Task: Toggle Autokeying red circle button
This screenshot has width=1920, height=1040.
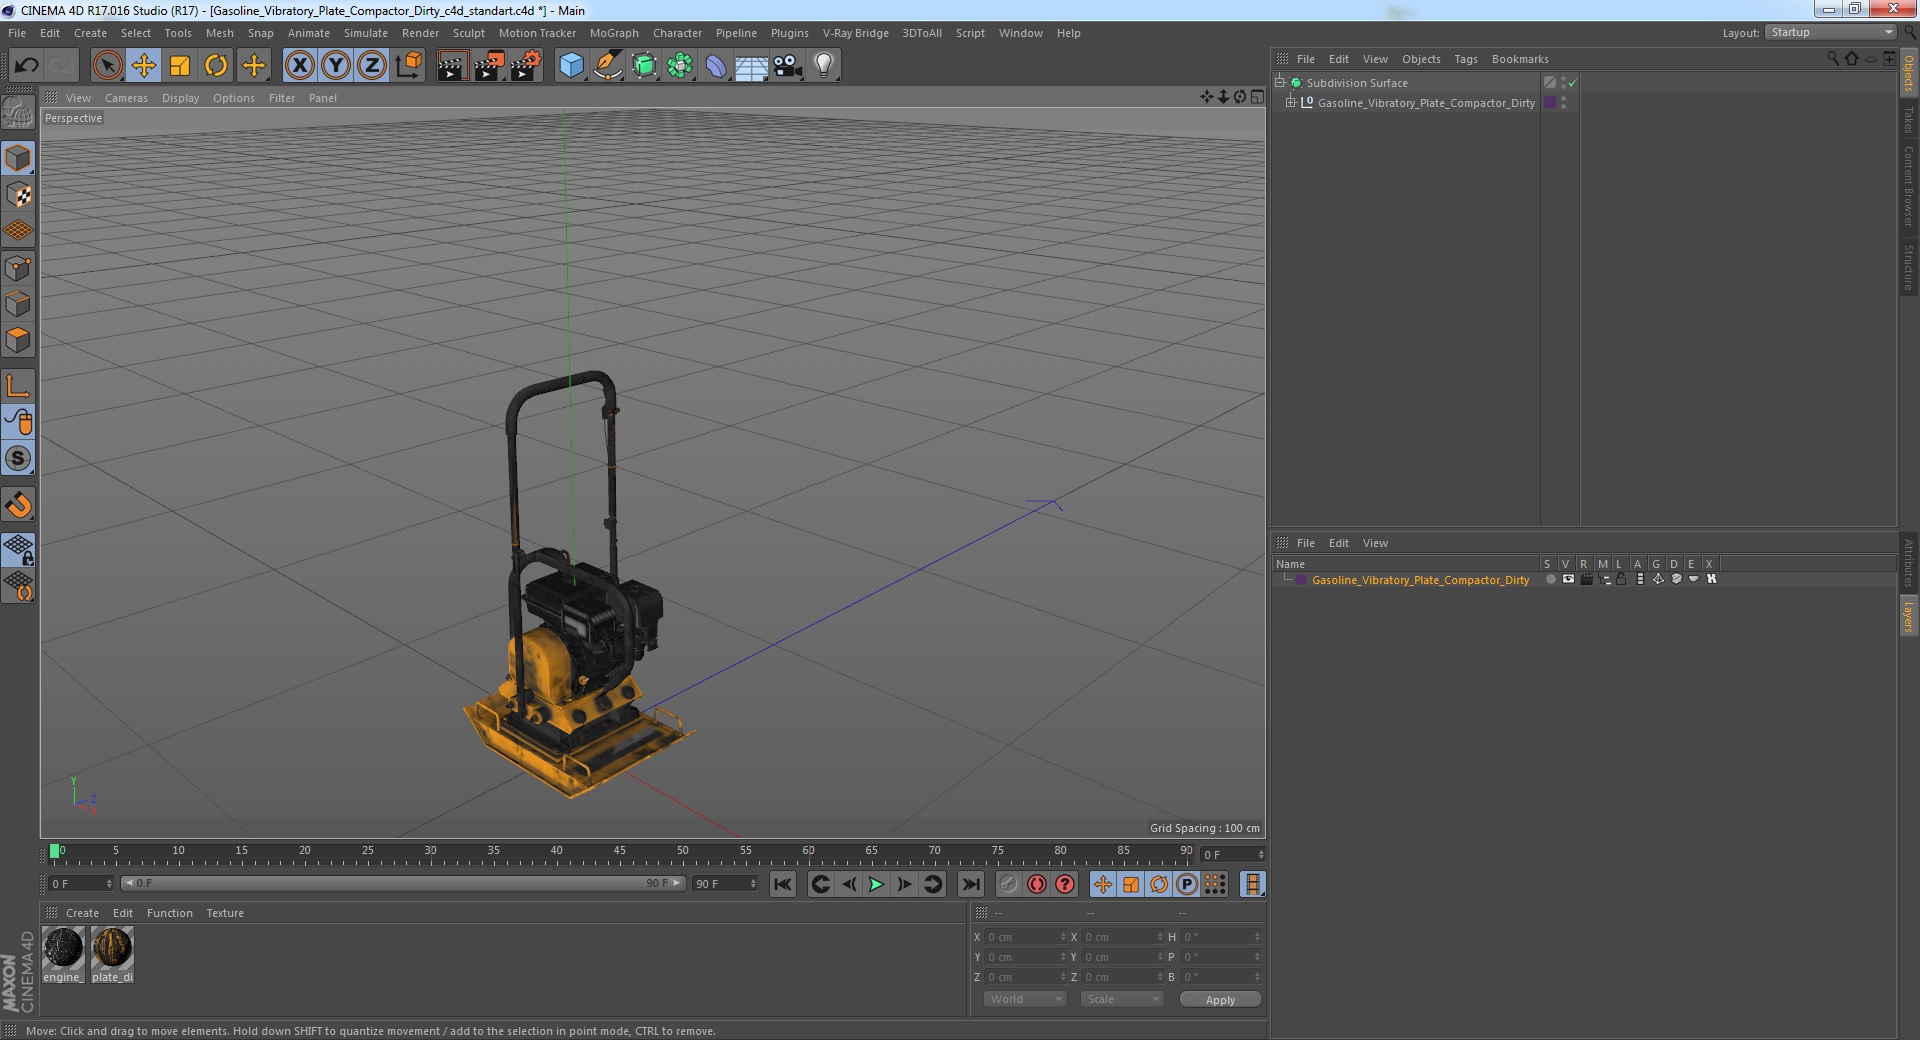Action: [x=1036, y=884]
